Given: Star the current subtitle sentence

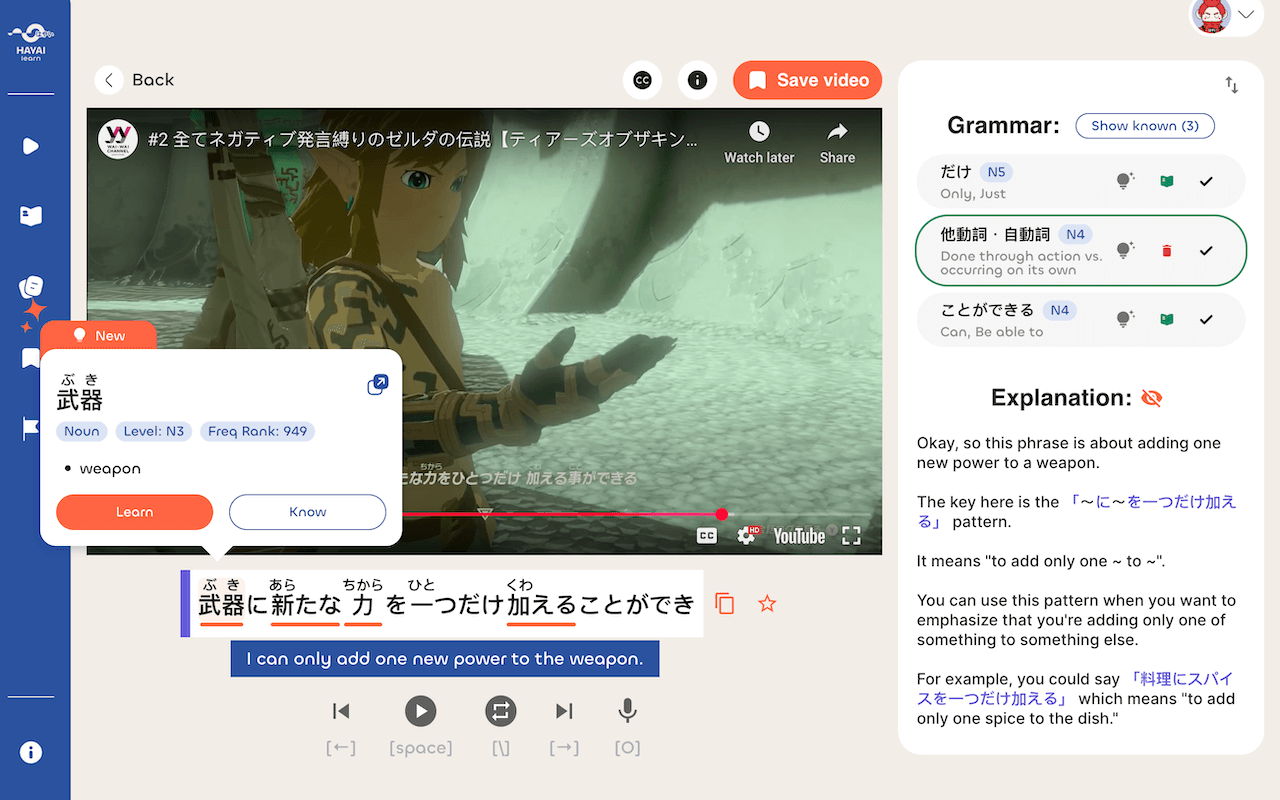Looking at the screenshot, I should (x=766, y=603).
